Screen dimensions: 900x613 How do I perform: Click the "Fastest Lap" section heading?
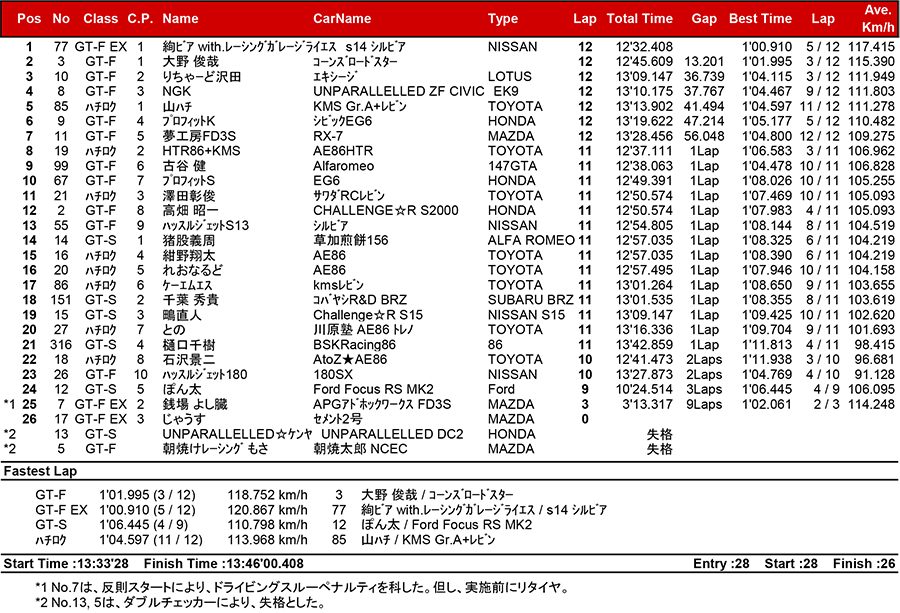(x=40, y=471)
